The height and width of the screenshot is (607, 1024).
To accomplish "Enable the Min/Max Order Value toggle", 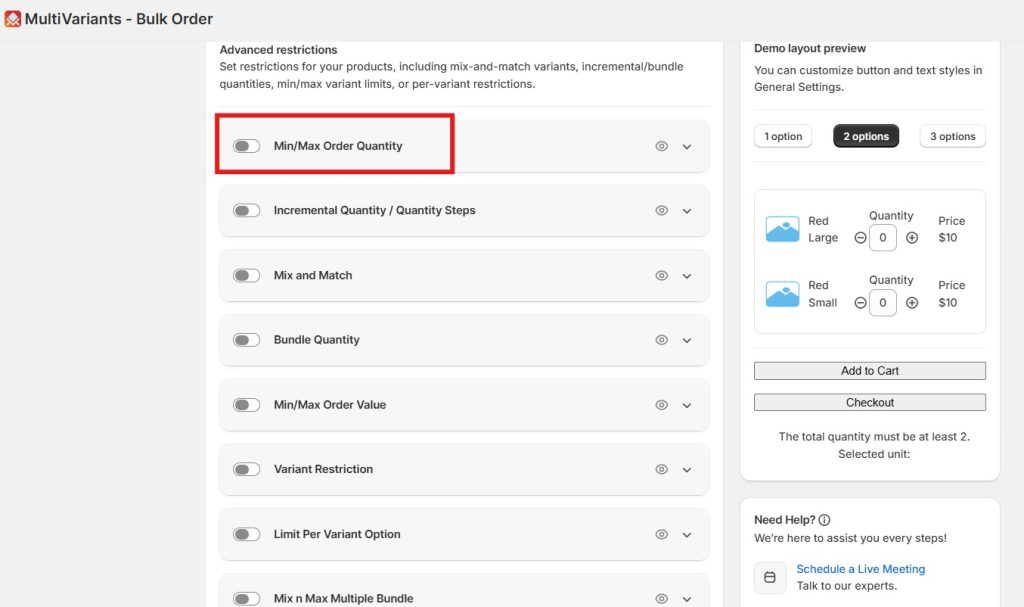I will (246, 404).
